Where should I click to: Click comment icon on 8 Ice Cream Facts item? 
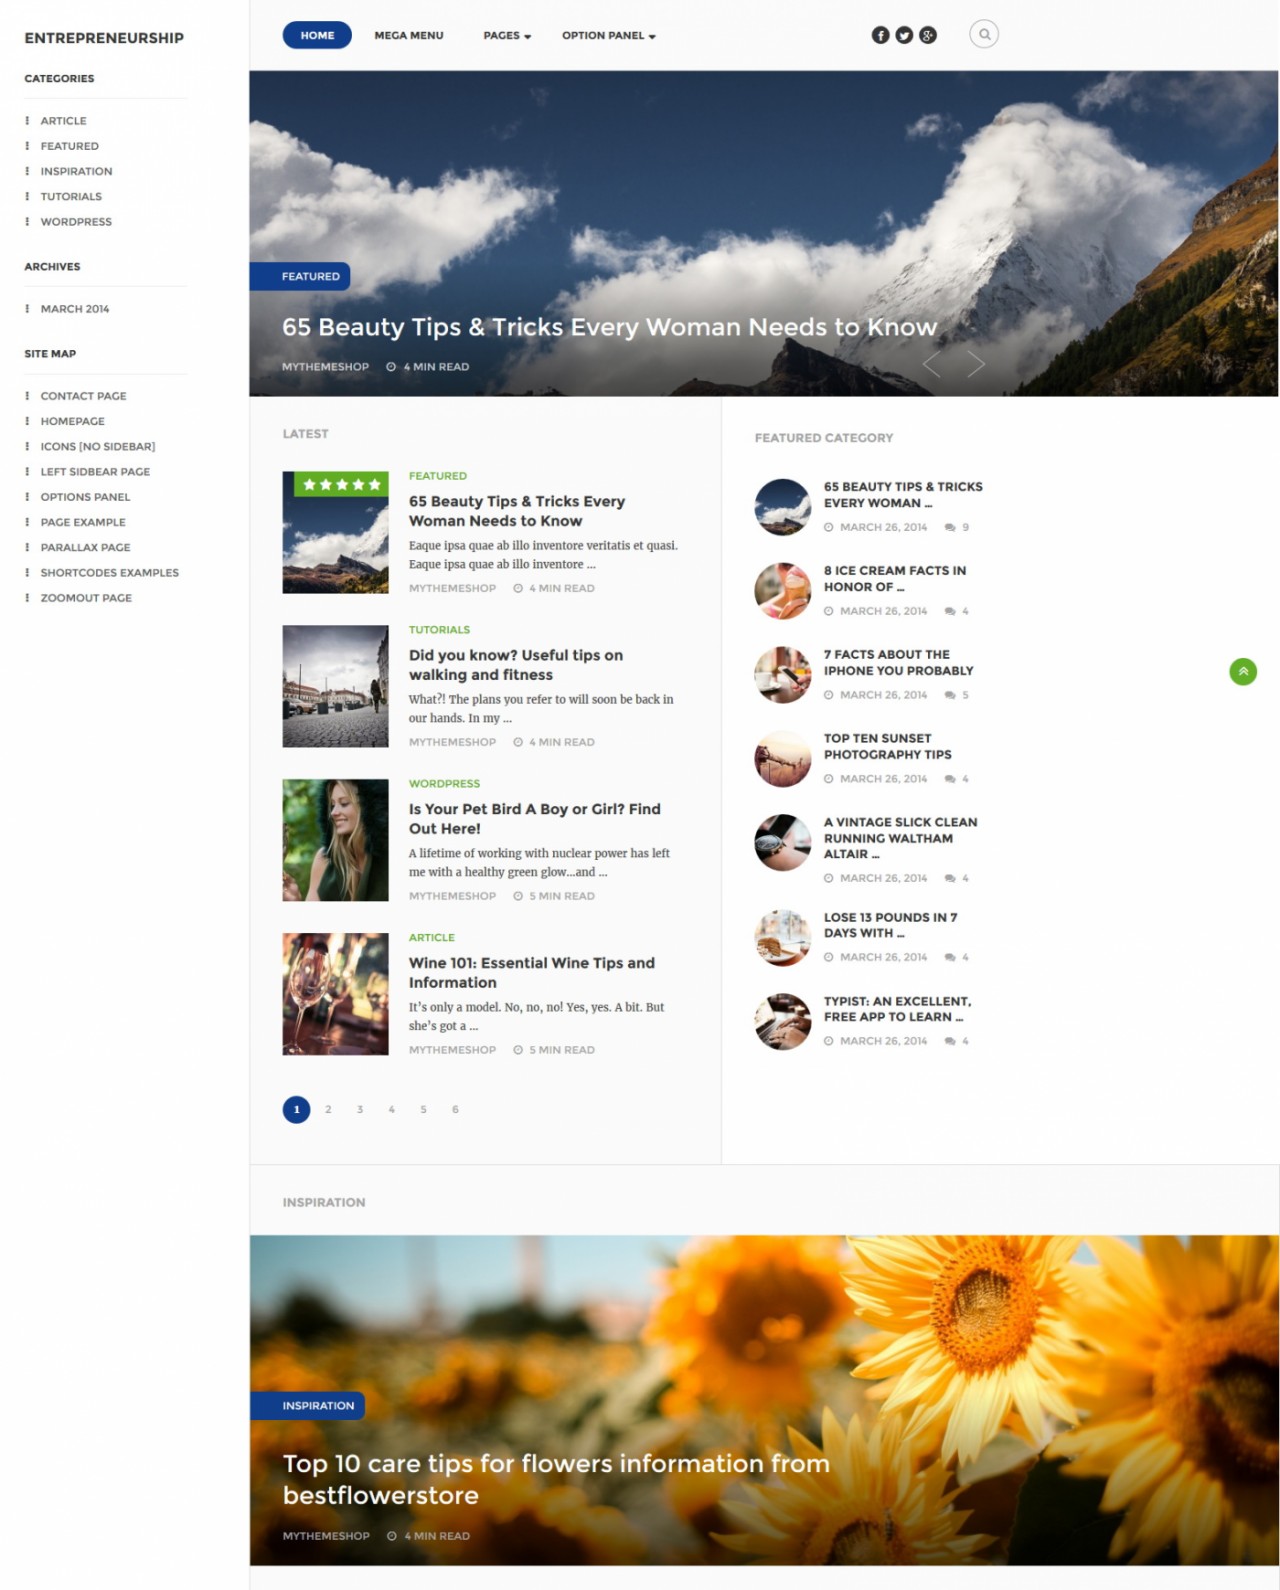[x=950, y=611]
